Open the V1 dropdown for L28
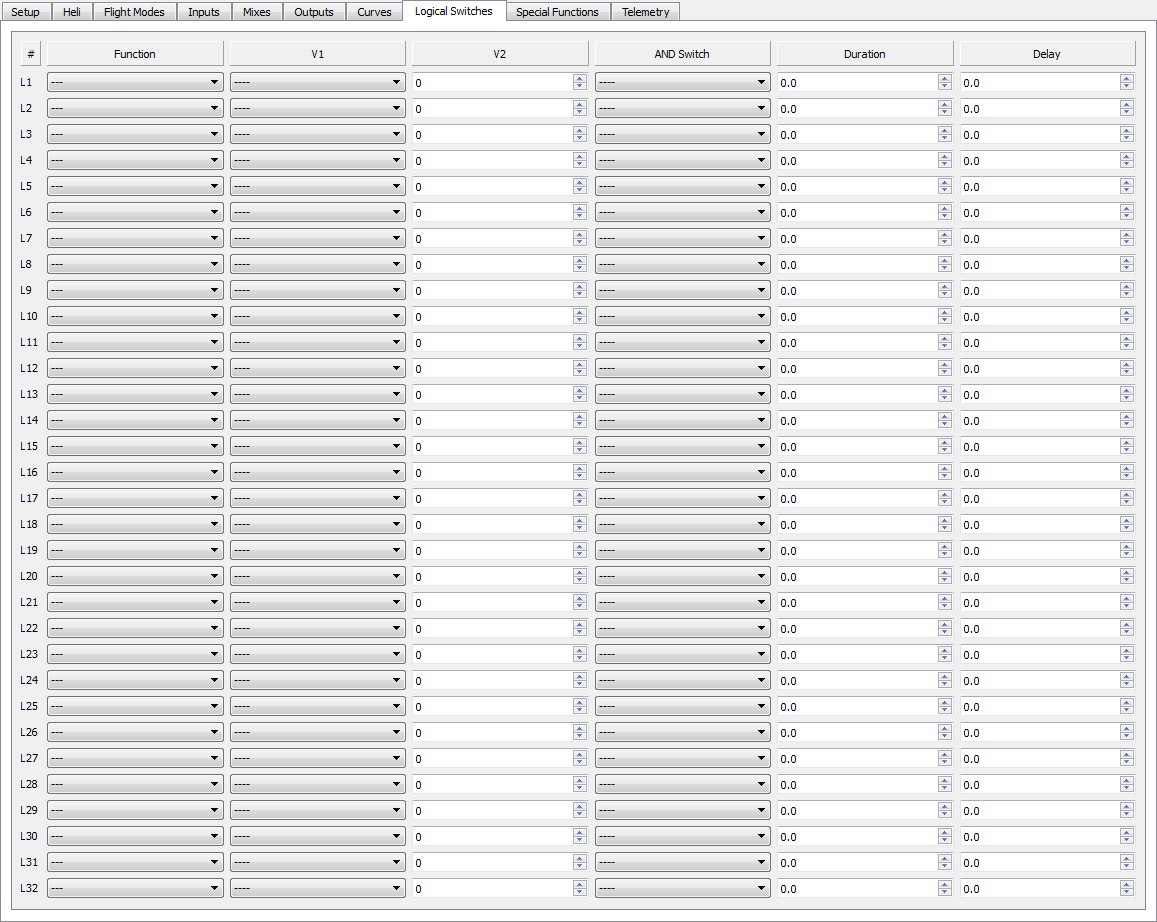The width and height of the screenshot is (1157, 922). click(317, 785)
